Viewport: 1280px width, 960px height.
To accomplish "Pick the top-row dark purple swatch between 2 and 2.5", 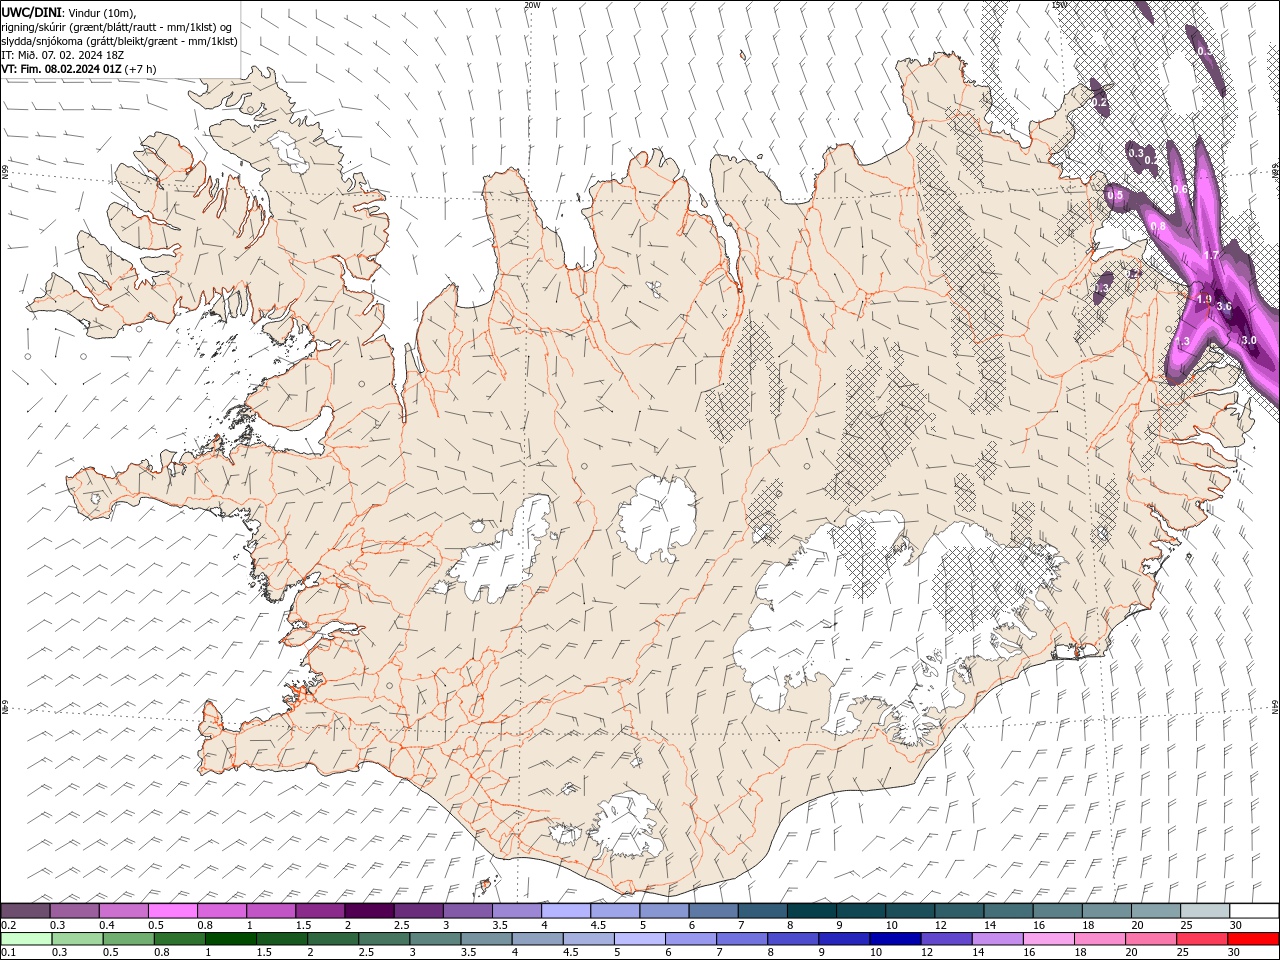I will 369,910.
